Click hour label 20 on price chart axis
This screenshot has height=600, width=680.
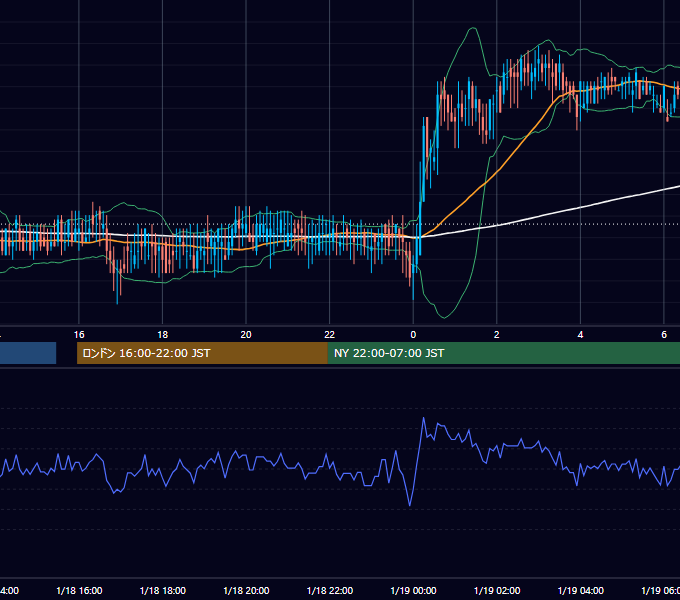coord(246,334)
